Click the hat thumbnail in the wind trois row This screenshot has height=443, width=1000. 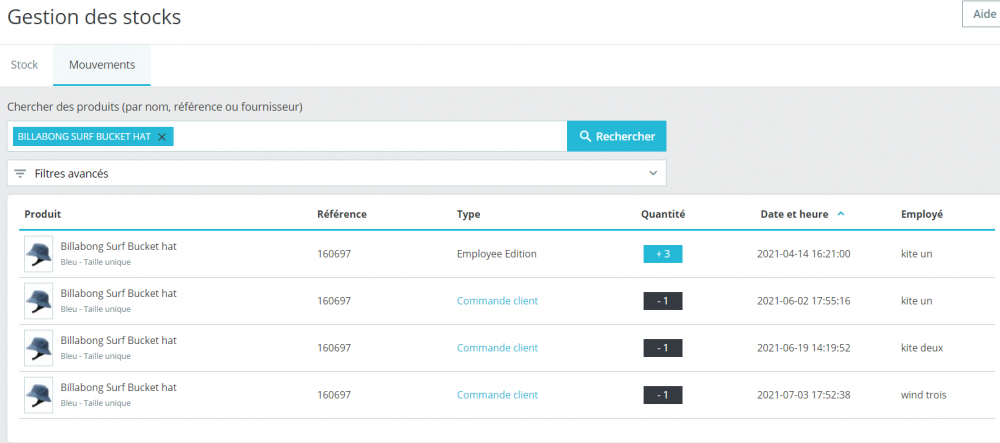point(39,395)
